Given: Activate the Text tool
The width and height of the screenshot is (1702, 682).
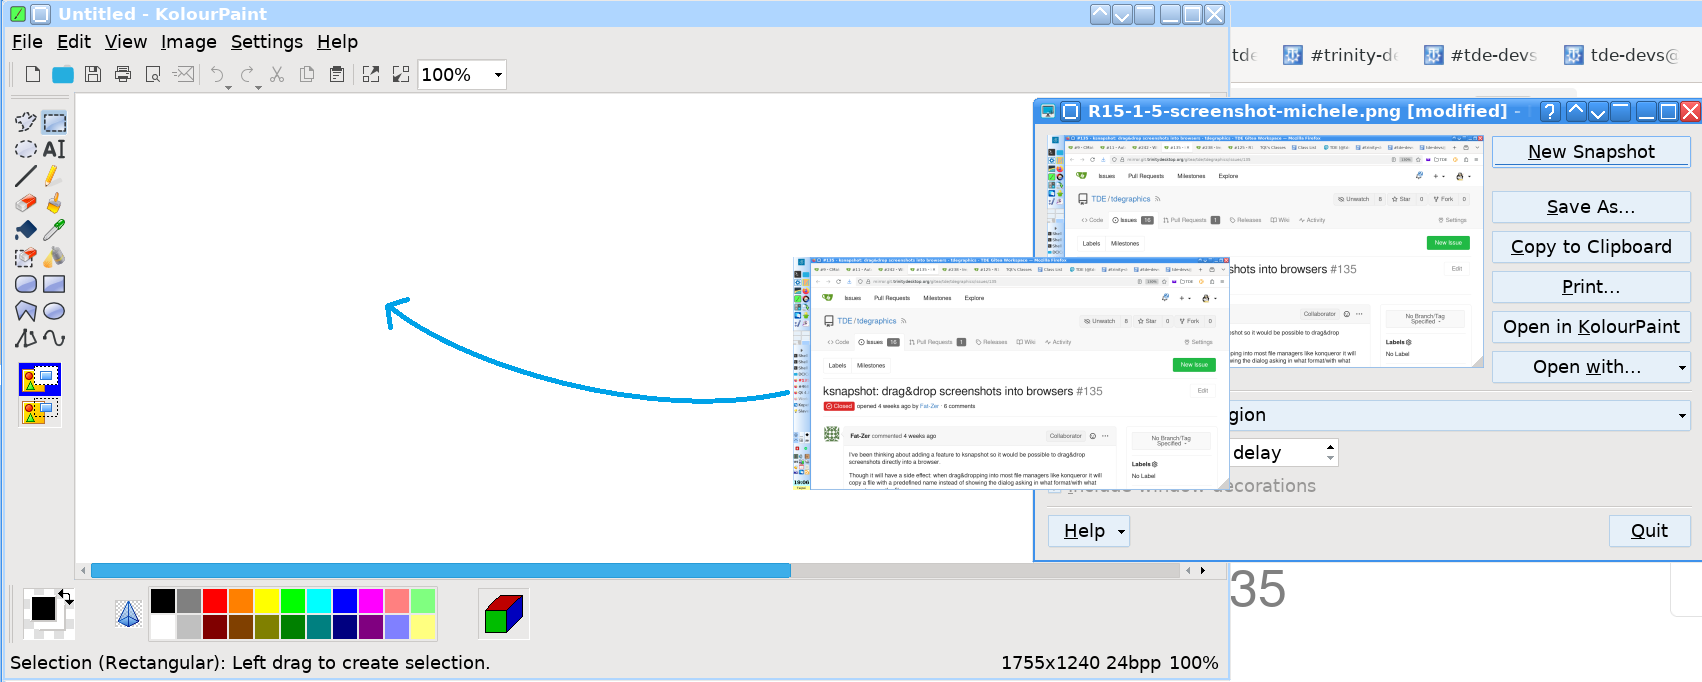Looking at the screenshot, I should pos(54,149).
